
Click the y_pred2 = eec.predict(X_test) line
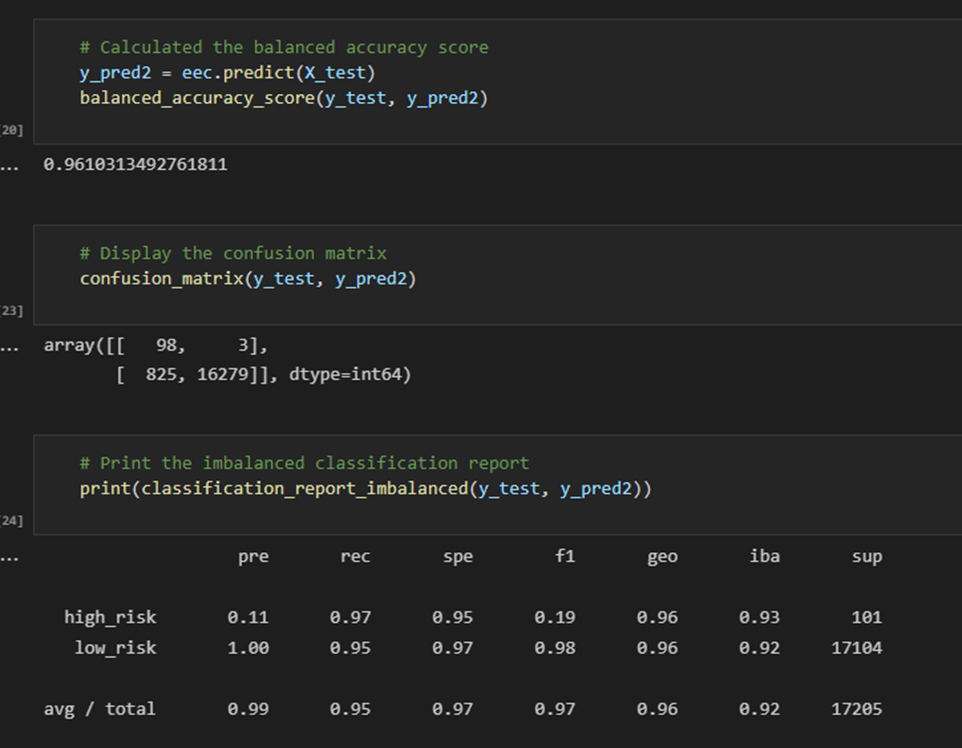pyautogui.click(x=227, y=73)
